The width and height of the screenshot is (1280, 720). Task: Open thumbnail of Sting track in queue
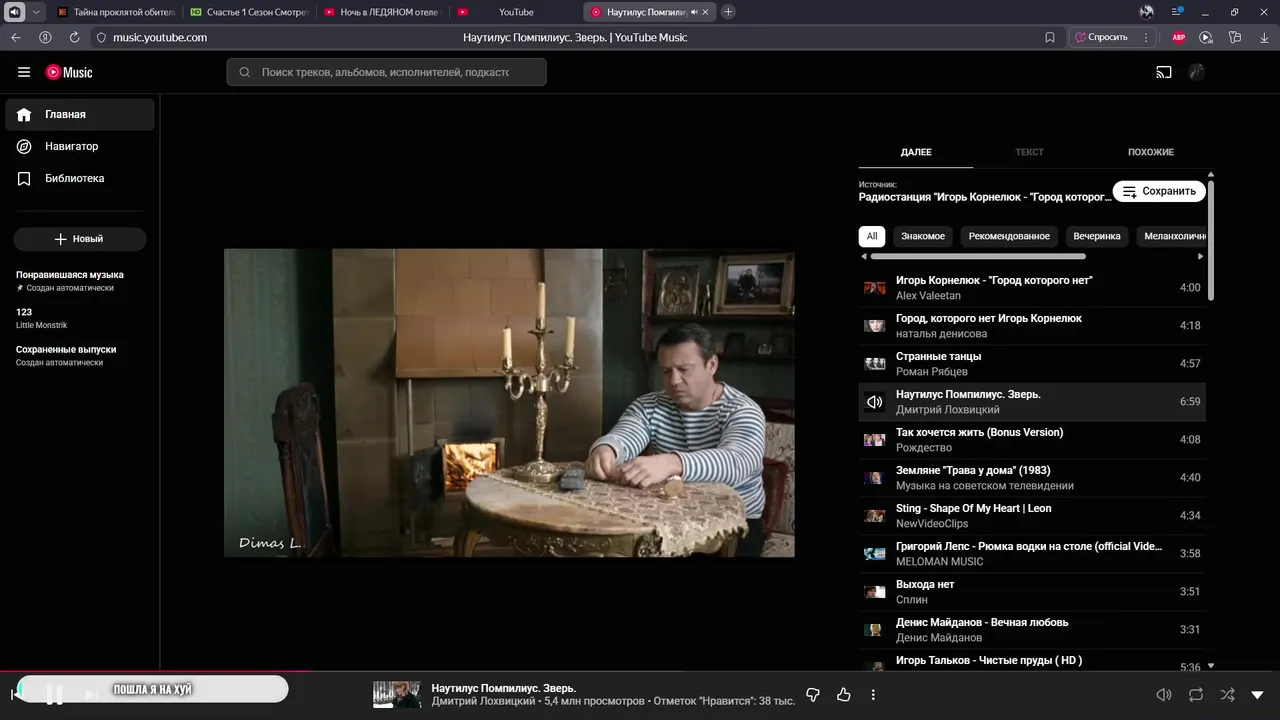[x=875, y=516]
